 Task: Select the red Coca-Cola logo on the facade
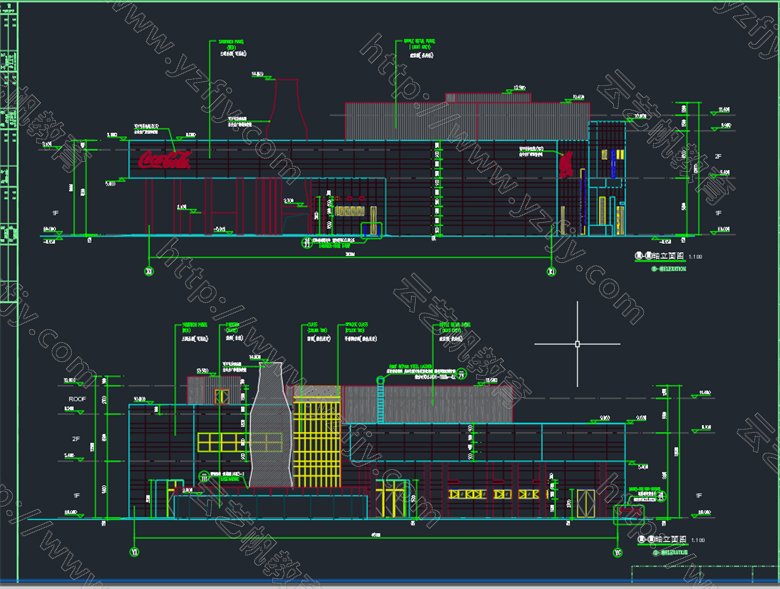(x=165, y=160)
